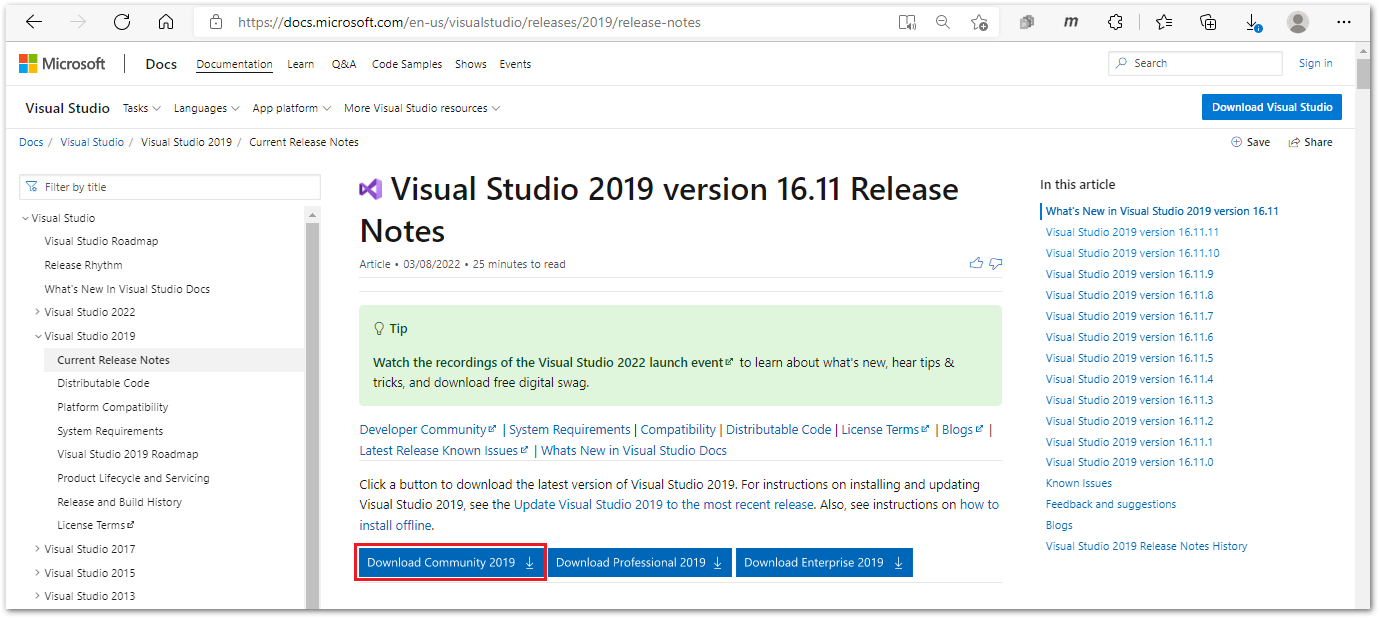The image size is (1379, 618).
Task: Open the Languages dropdown
Action: pyautogui.click(x=206, y=108)
